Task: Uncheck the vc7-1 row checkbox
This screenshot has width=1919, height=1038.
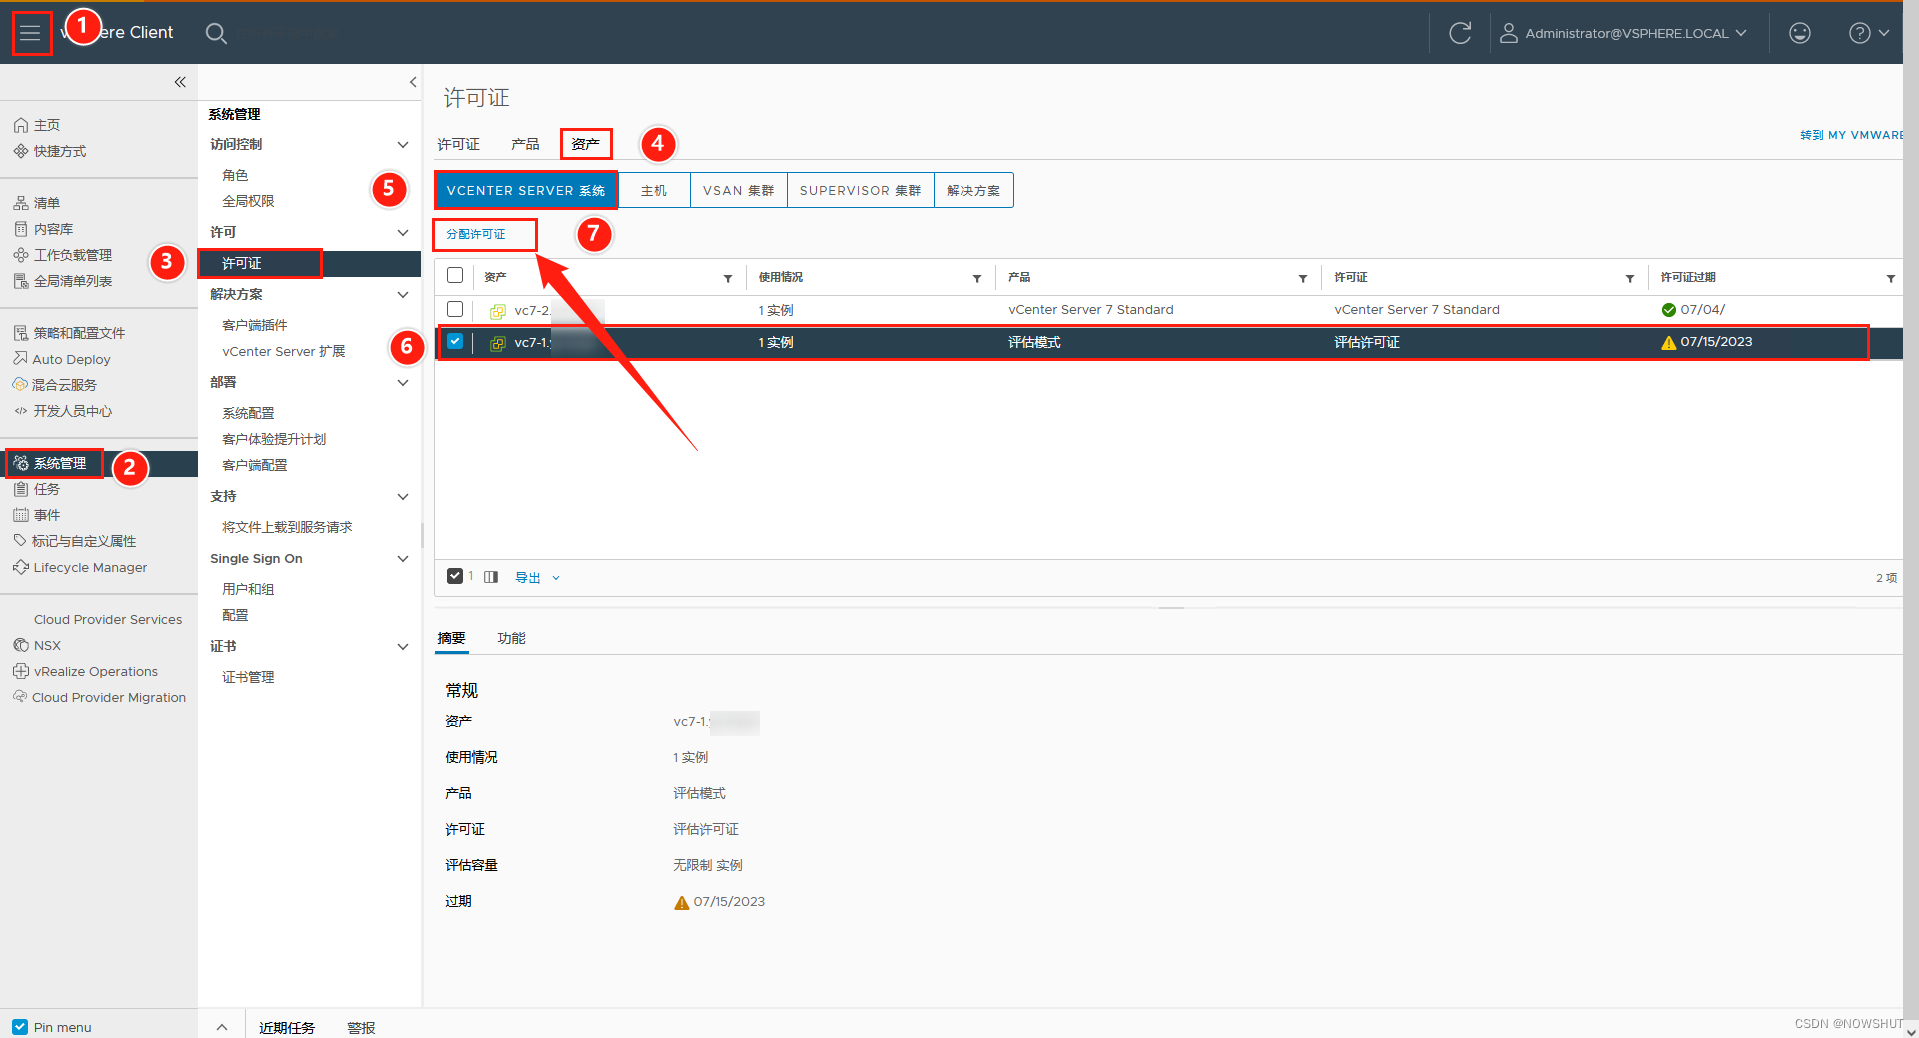Action: (455, 341)
